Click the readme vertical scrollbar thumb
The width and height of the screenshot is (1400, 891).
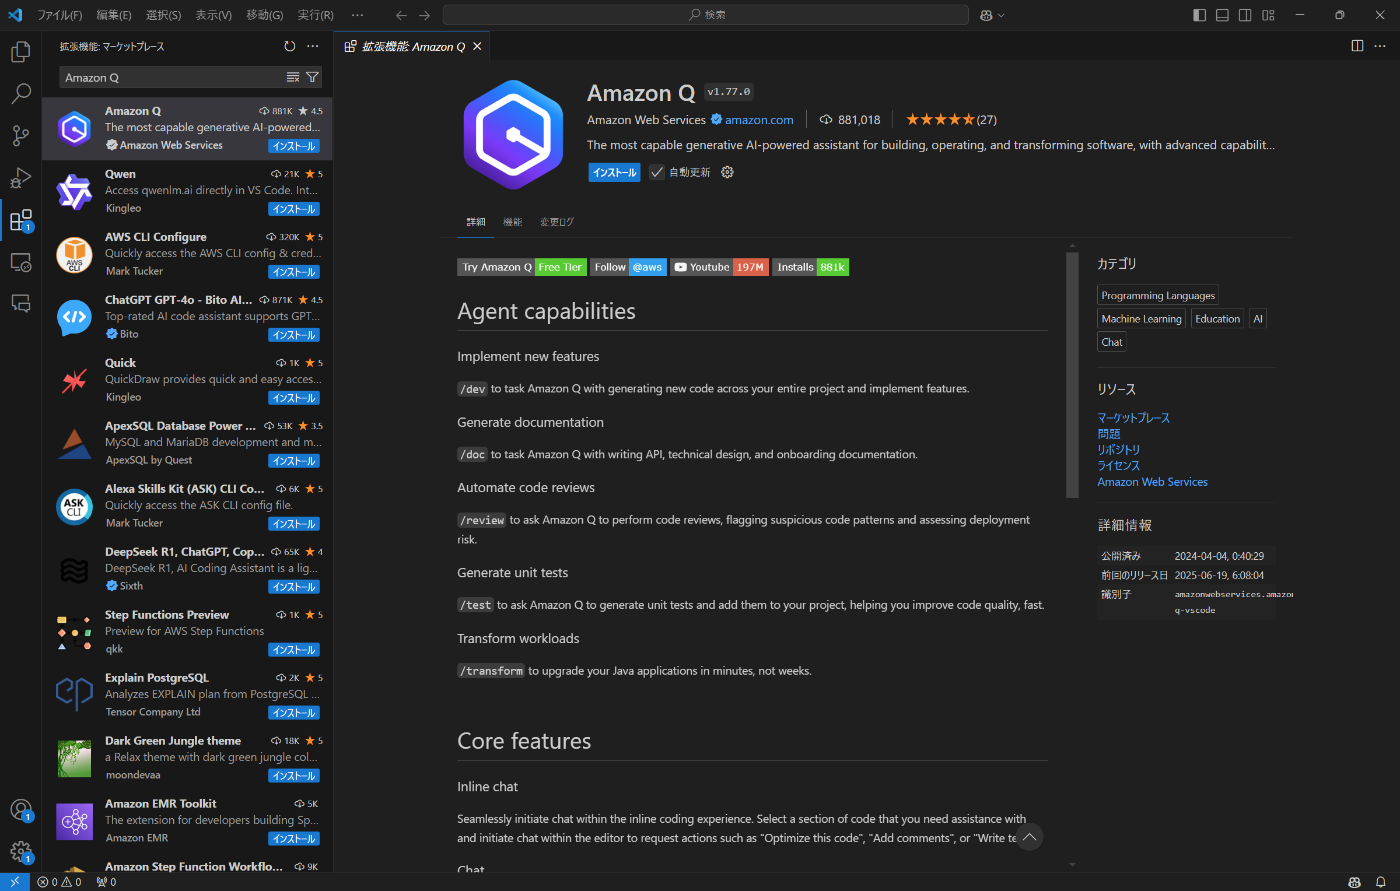pyautogui.click(x=1073, y=375)
